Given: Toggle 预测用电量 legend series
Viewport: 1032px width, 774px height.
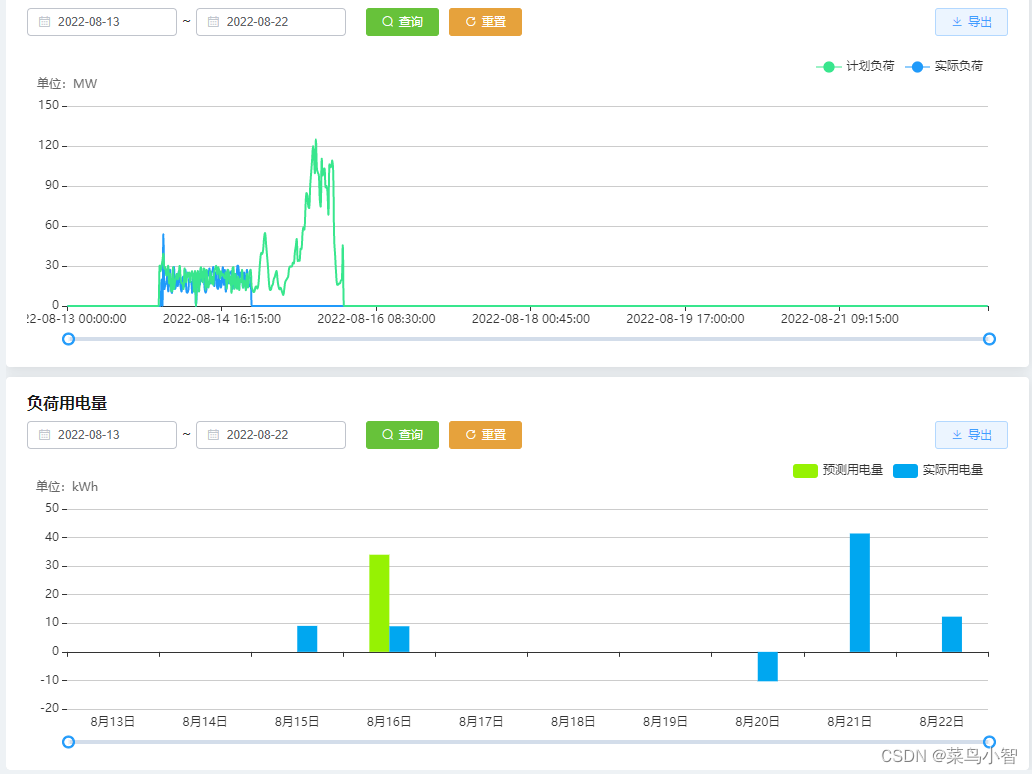Looking at the screenshot, I should 838,470.
